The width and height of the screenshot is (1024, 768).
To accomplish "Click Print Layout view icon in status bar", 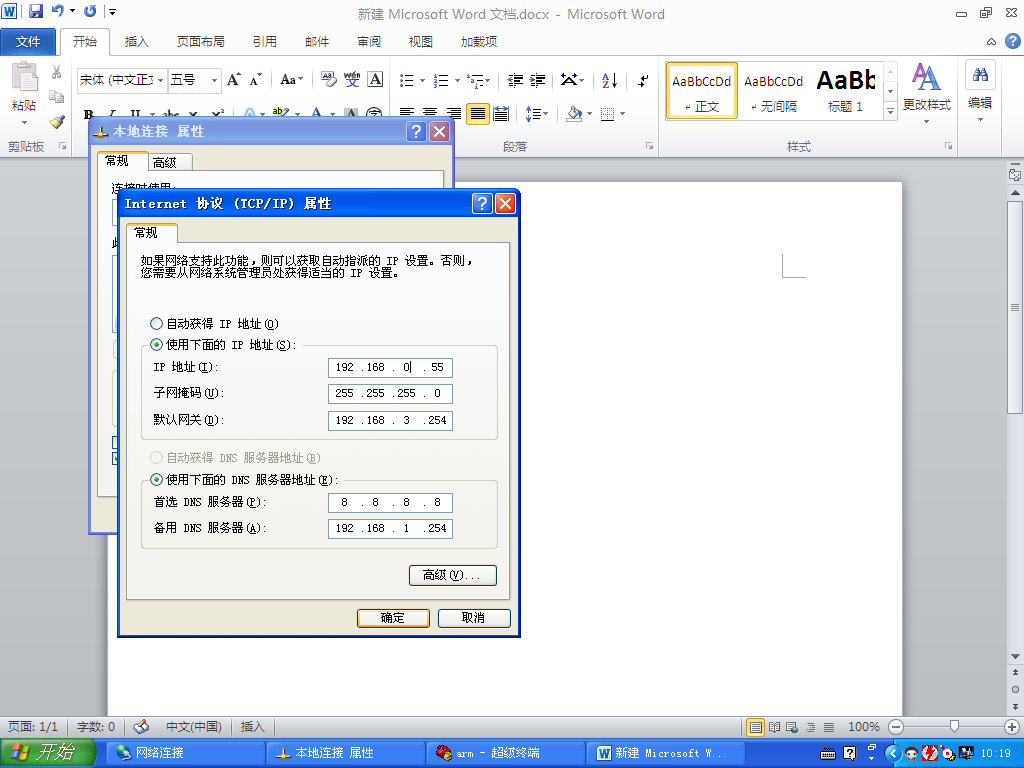I will (x=756, y=727).
